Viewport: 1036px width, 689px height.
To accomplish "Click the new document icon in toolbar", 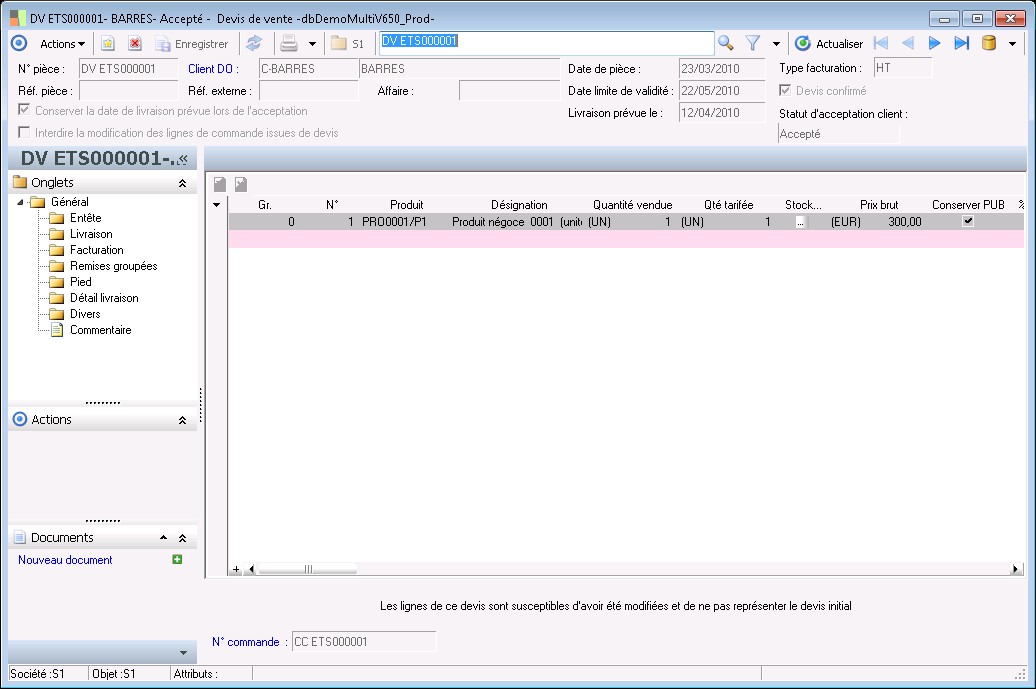I will click(108, 43).
